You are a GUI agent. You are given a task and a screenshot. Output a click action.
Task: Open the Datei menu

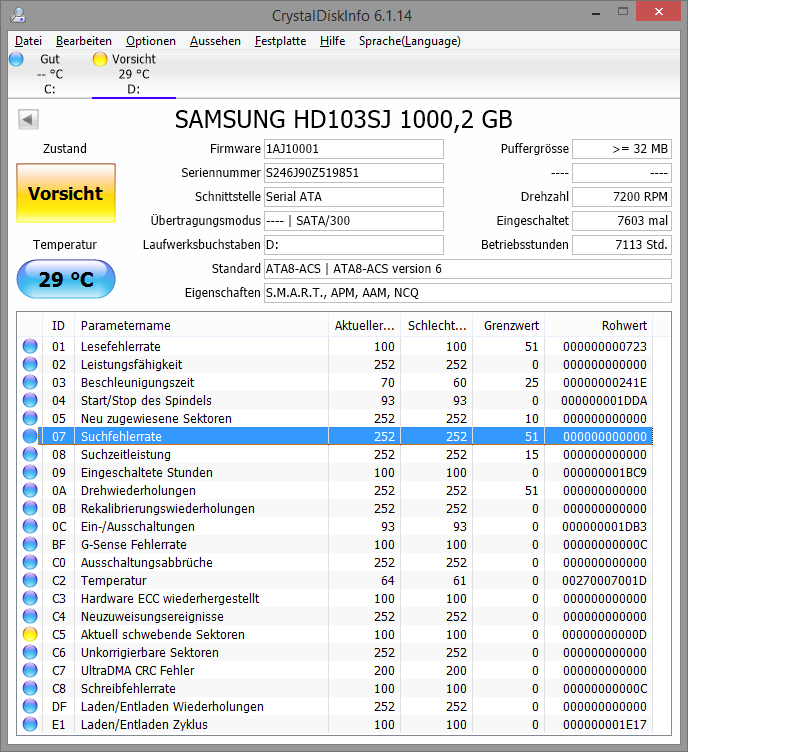tap(28, 41)
